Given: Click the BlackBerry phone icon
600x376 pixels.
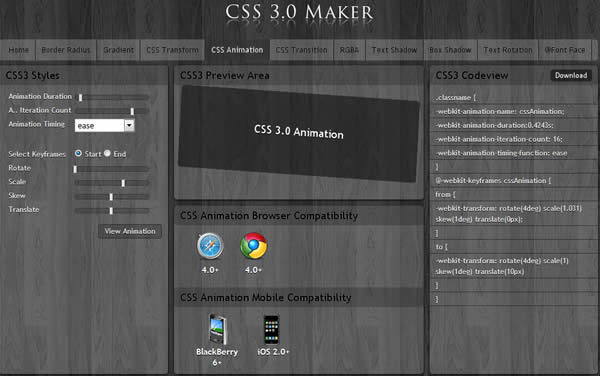Looking at the screenshot, I should [217, 329].
